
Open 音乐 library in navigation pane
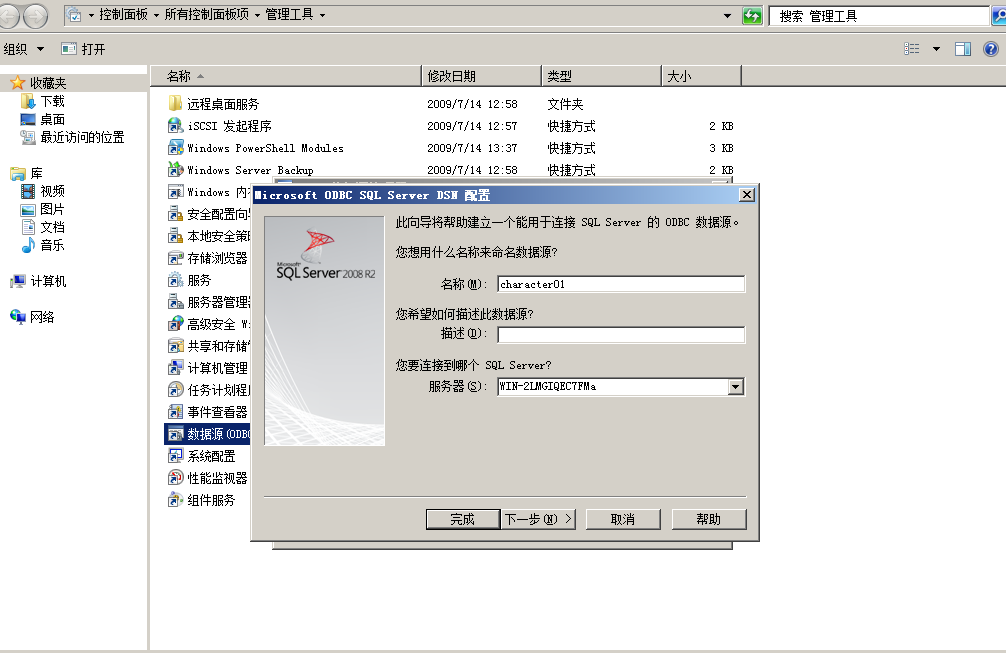tap(53, 244)
